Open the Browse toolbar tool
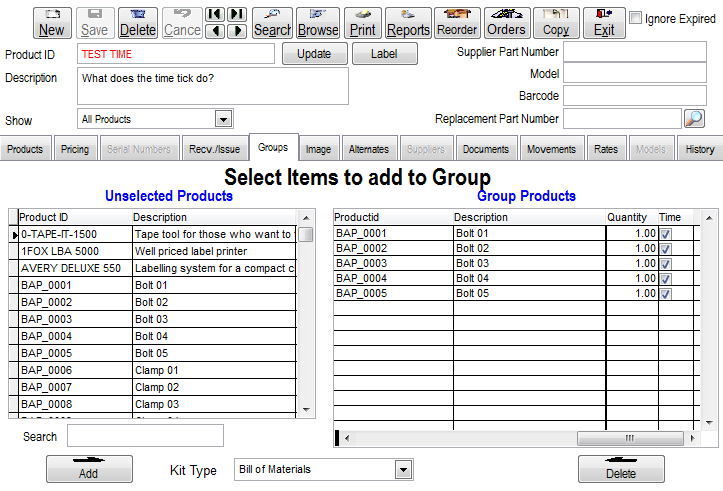 (x=318, y=22)
